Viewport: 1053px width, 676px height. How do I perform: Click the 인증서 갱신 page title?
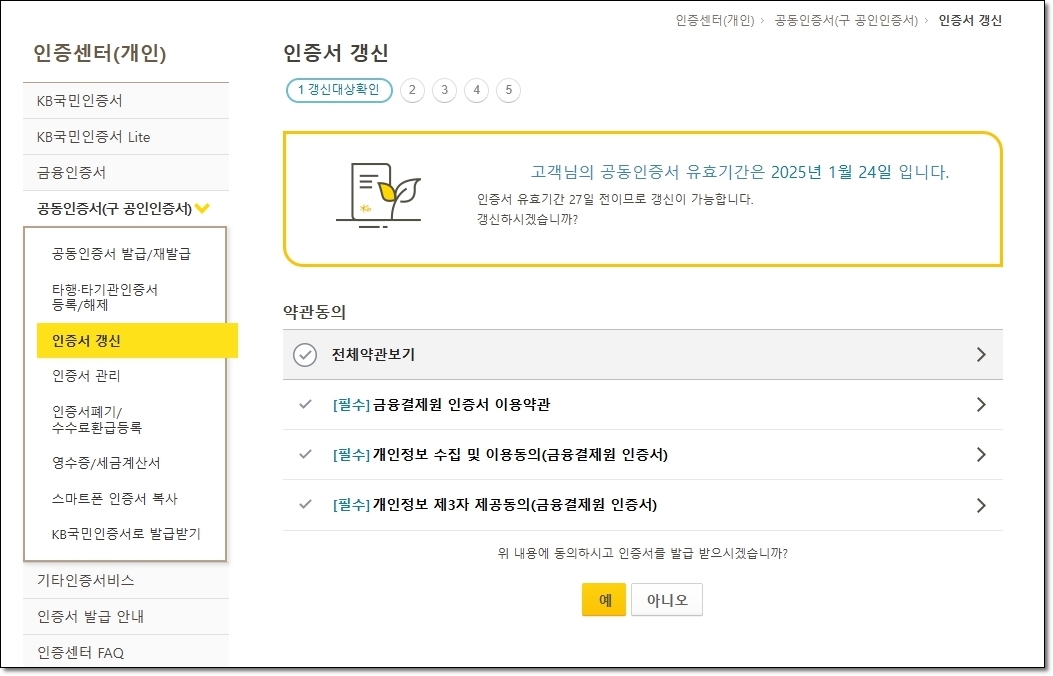coord(336,53)
